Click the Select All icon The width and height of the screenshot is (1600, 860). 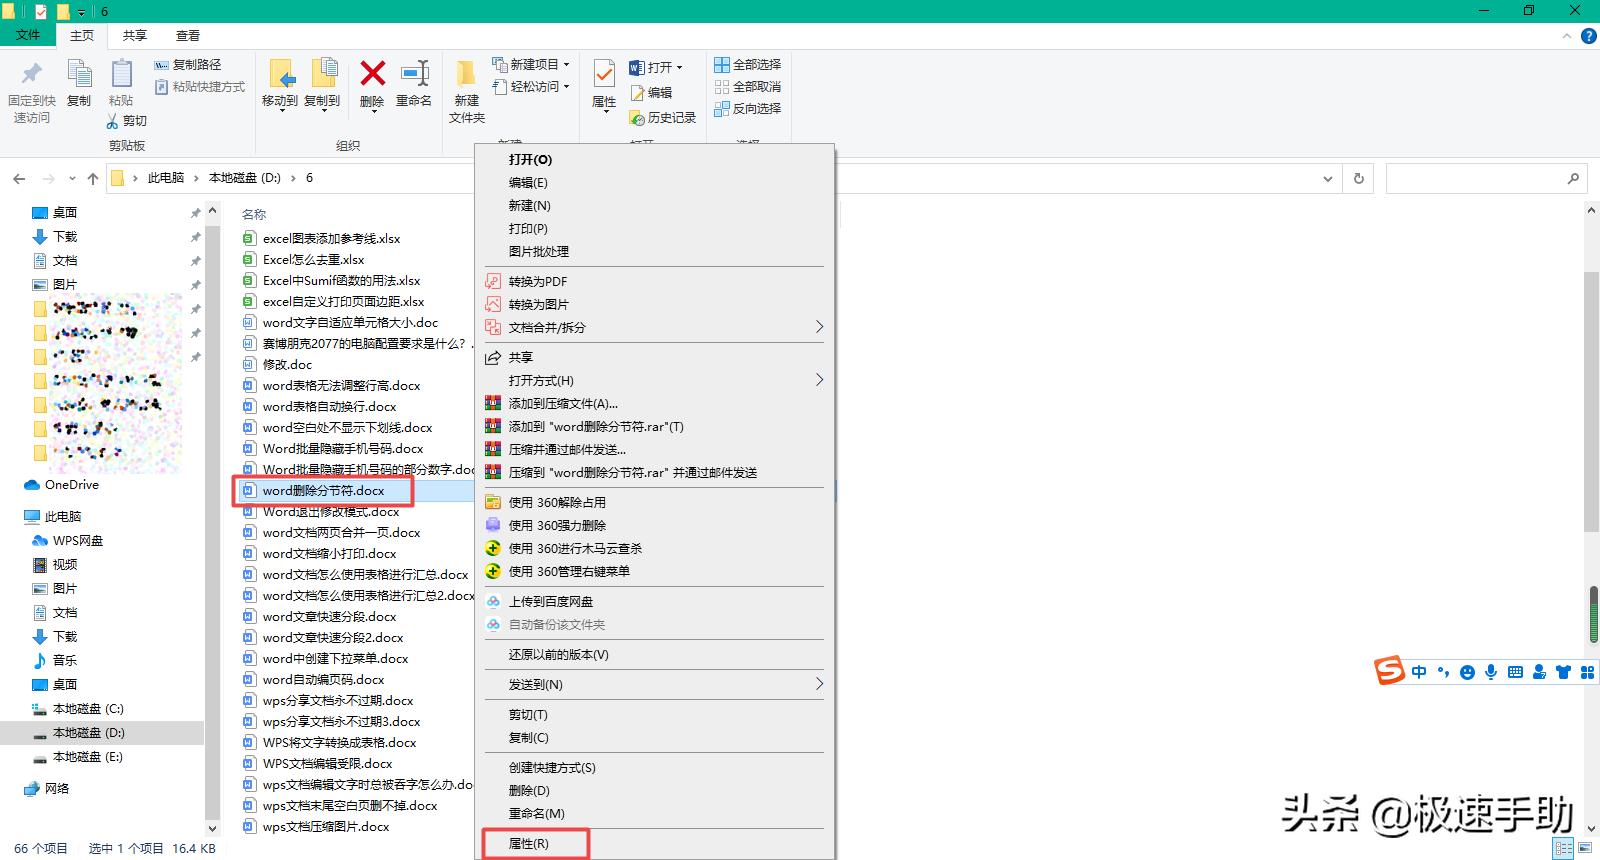(x=721, y=64)
